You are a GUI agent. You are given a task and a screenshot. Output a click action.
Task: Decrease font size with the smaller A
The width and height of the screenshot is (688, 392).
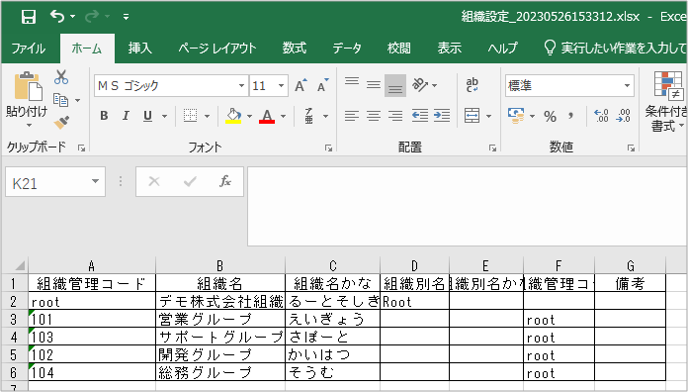coord(323,85)
